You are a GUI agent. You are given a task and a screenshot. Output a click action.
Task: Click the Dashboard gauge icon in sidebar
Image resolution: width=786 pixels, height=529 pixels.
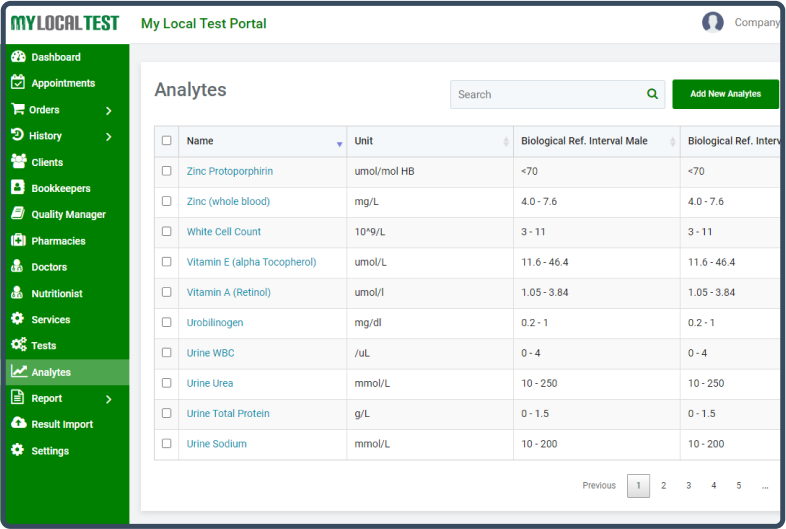pyautogui.click(x=18, y=57)
